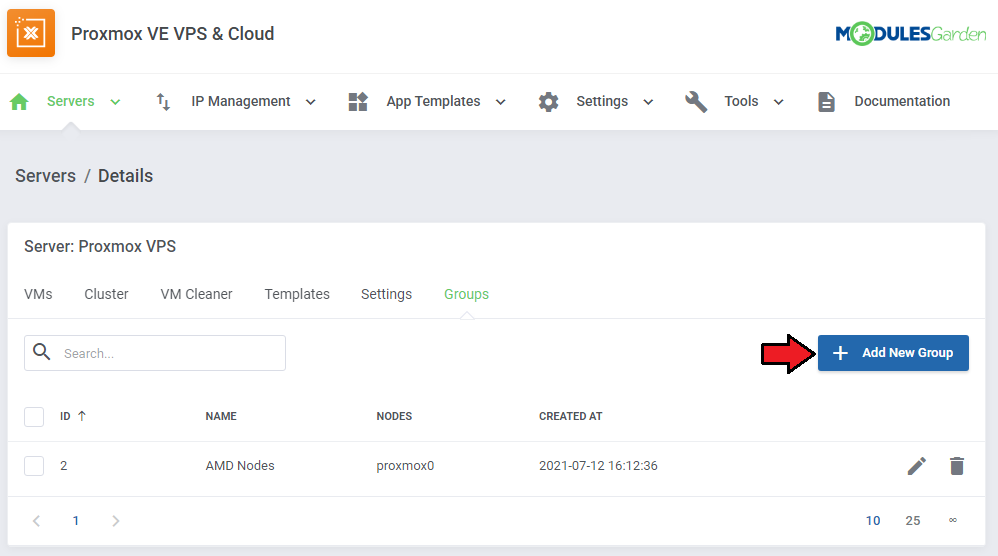Screen dimensions: 998x556
Task: Expand the IP Management dropdown chevron
Action: click(x=311, y=102)
